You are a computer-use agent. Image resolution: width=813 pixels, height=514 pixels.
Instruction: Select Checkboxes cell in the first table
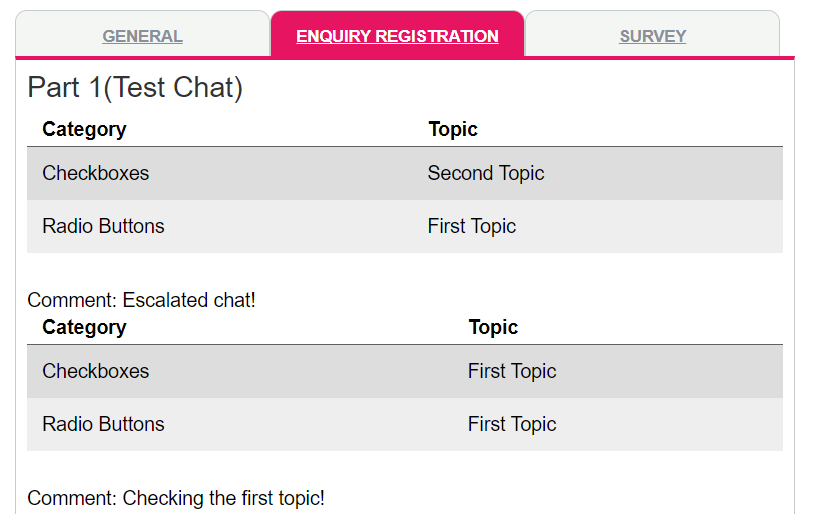coord(95,173)
